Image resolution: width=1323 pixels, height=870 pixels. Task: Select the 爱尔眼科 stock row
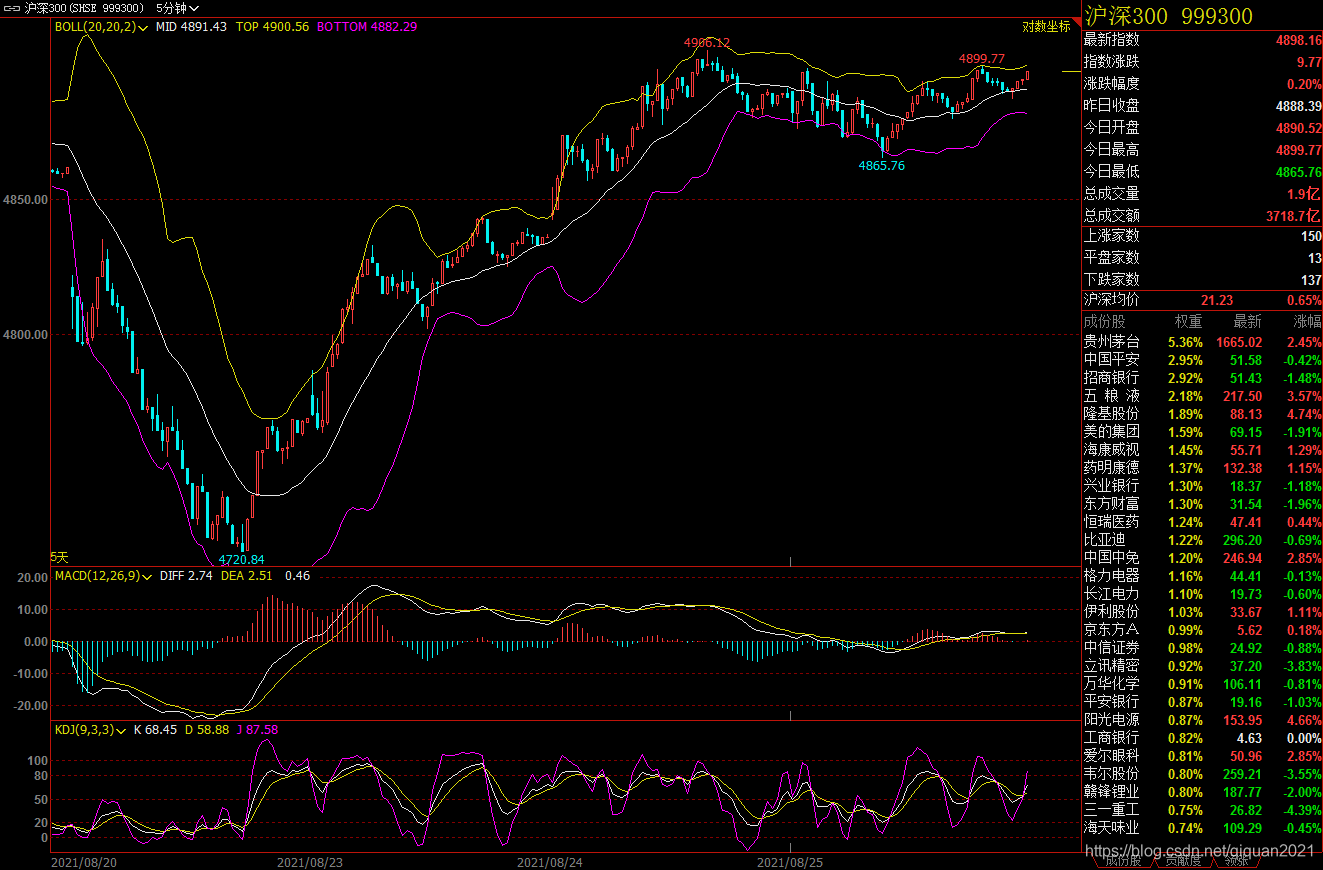click(x=1203, y=756)
